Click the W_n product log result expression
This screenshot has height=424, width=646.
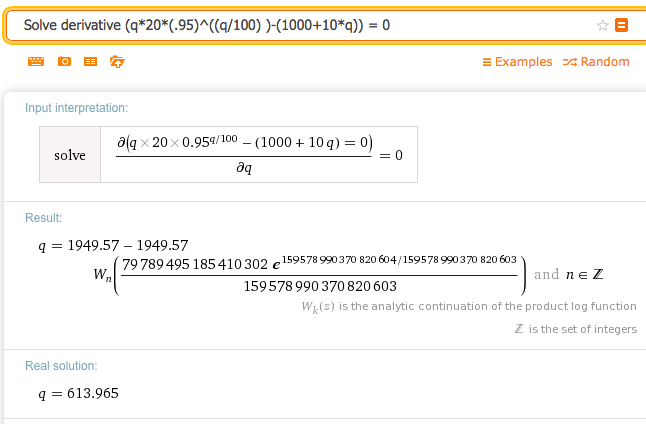coord(320,274)
